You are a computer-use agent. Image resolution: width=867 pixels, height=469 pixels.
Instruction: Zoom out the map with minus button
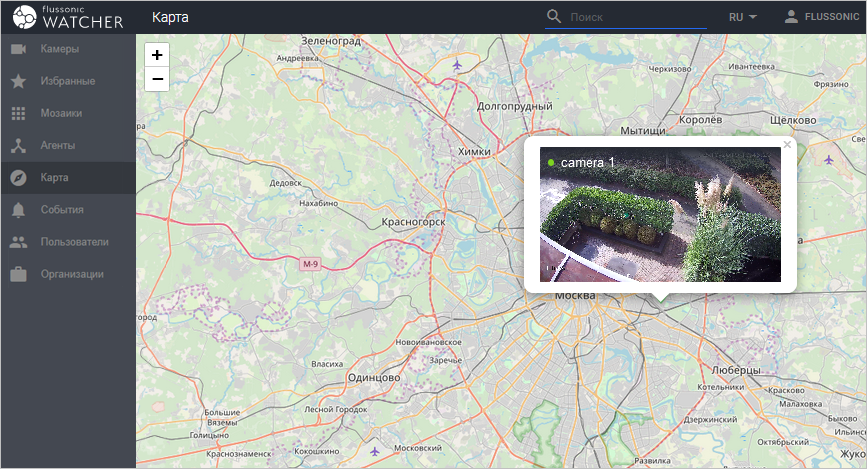157,79
